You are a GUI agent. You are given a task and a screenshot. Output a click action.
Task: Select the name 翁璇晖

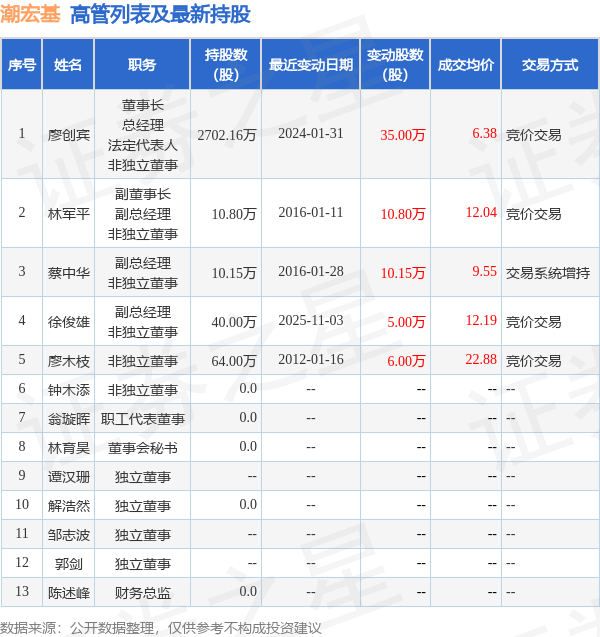click(x=69, y=419)
